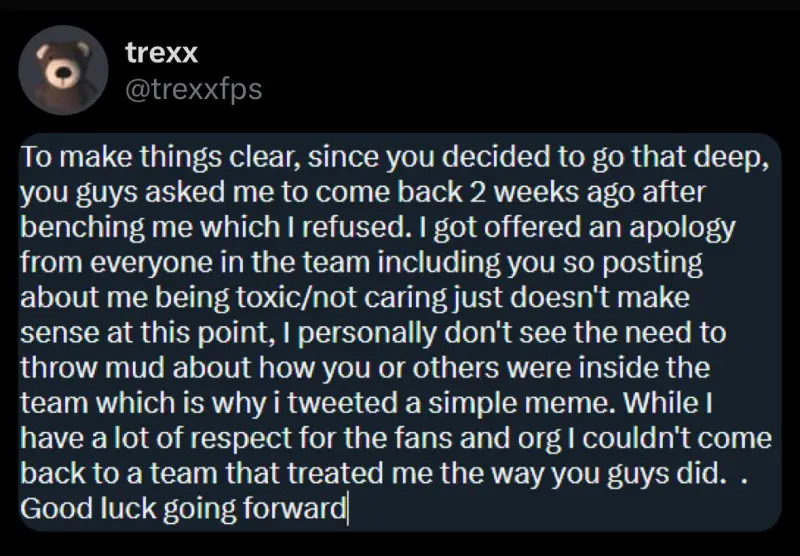Click the display name trexx
The height and width of the screenshot is (556, 800).
161,52
